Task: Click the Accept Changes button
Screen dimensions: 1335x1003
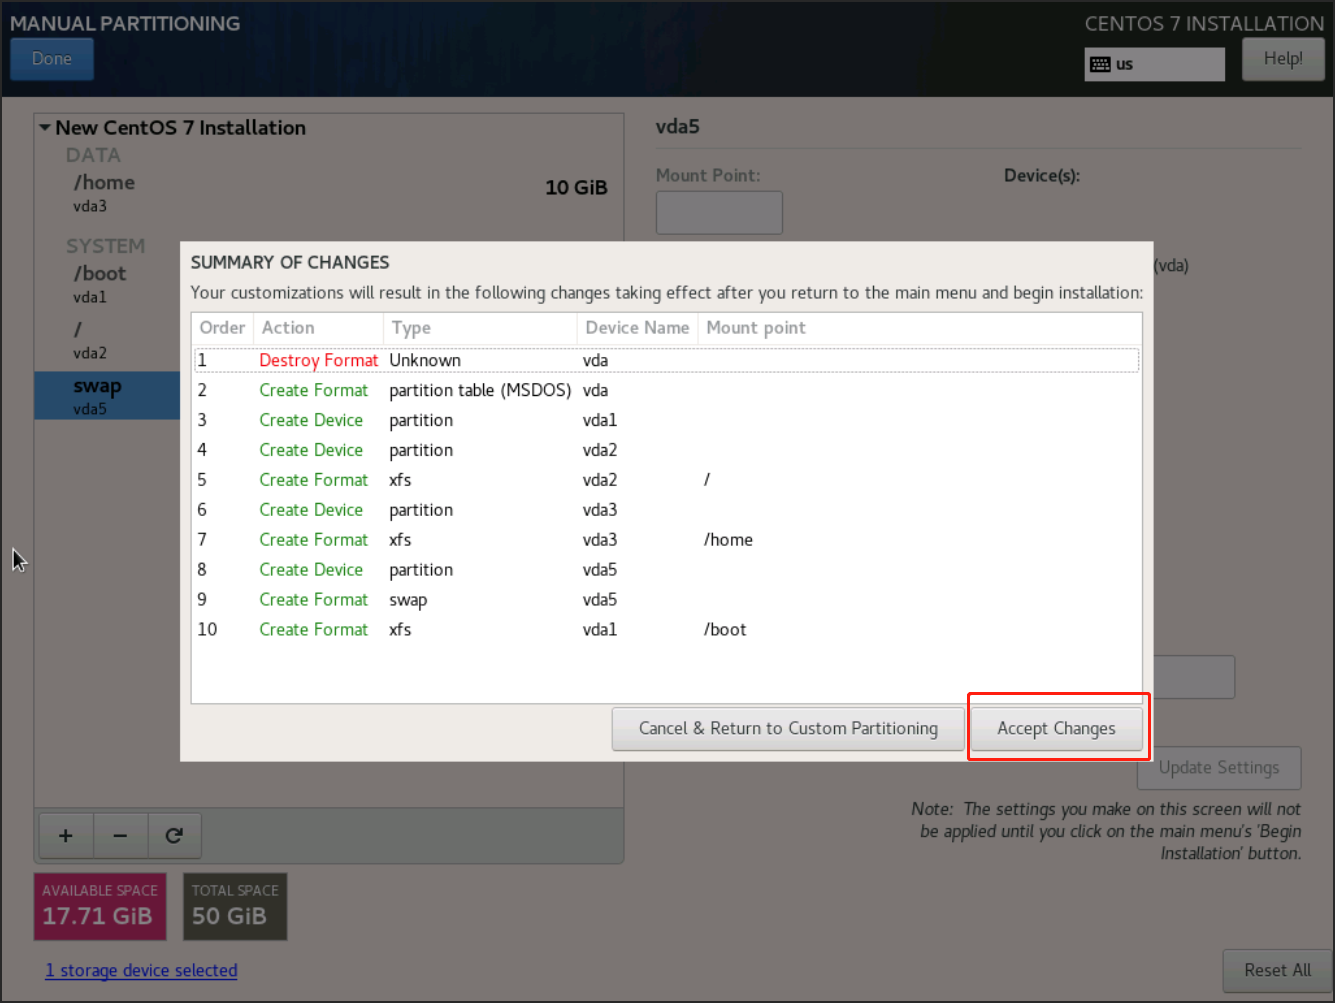Action: [x=1055, y=728]
